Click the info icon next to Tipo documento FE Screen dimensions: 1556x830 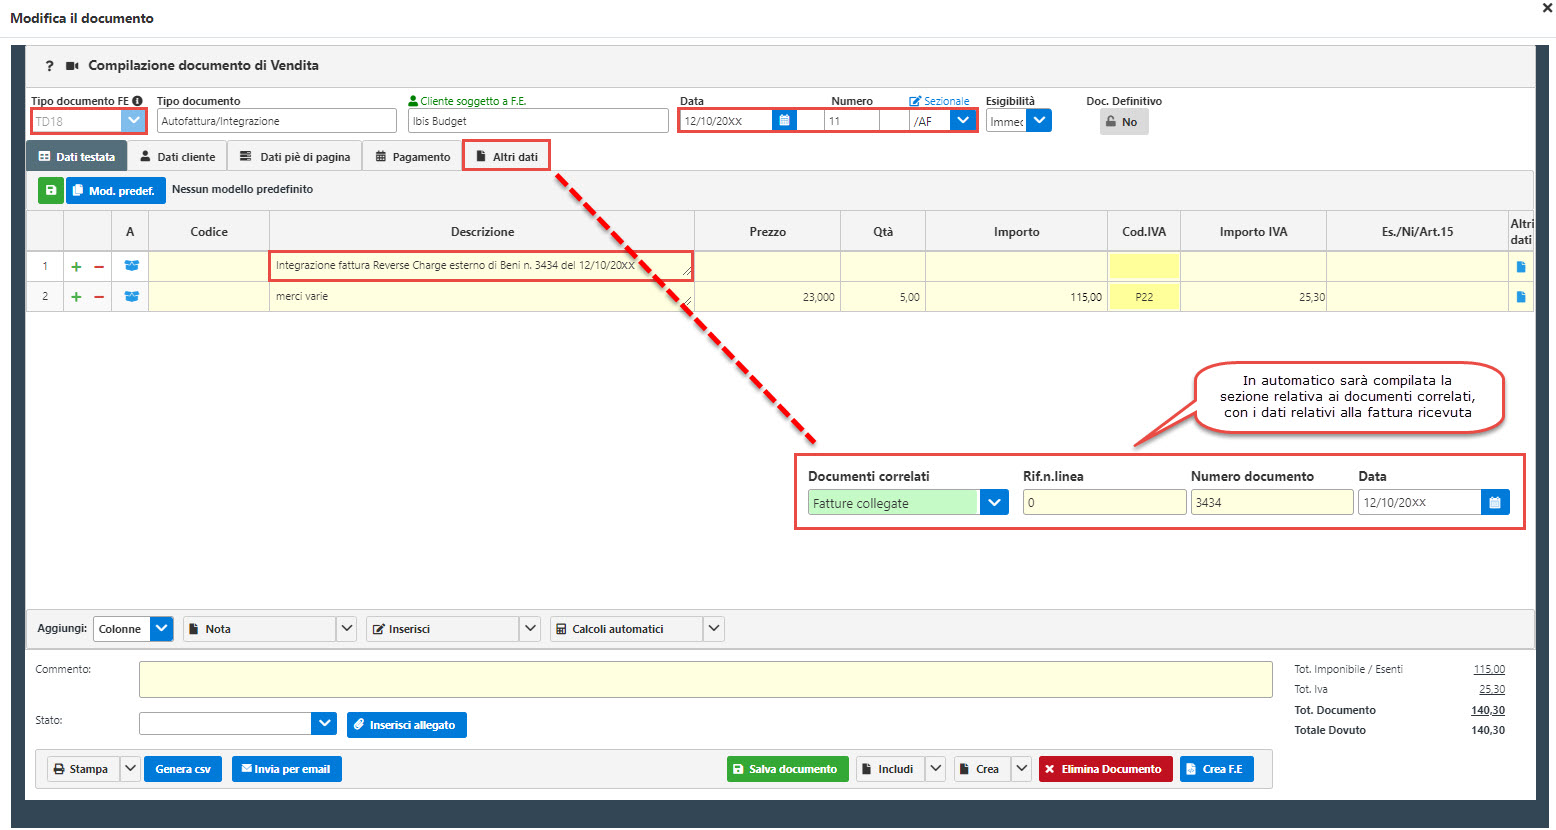[137, 101]
